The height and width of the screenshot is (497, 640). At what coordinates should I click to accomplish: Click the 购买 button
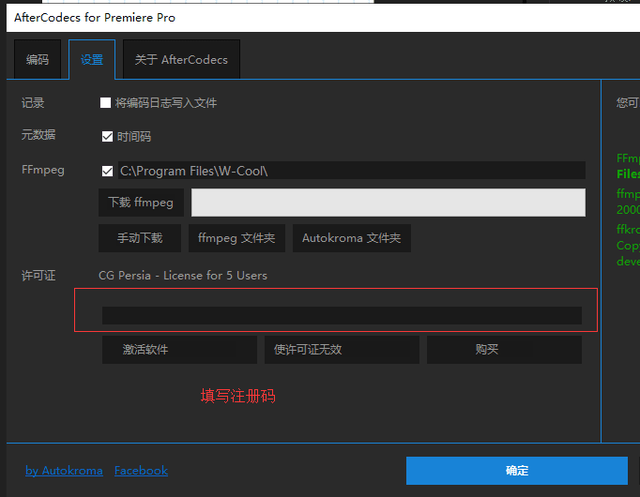pos(504,350)
